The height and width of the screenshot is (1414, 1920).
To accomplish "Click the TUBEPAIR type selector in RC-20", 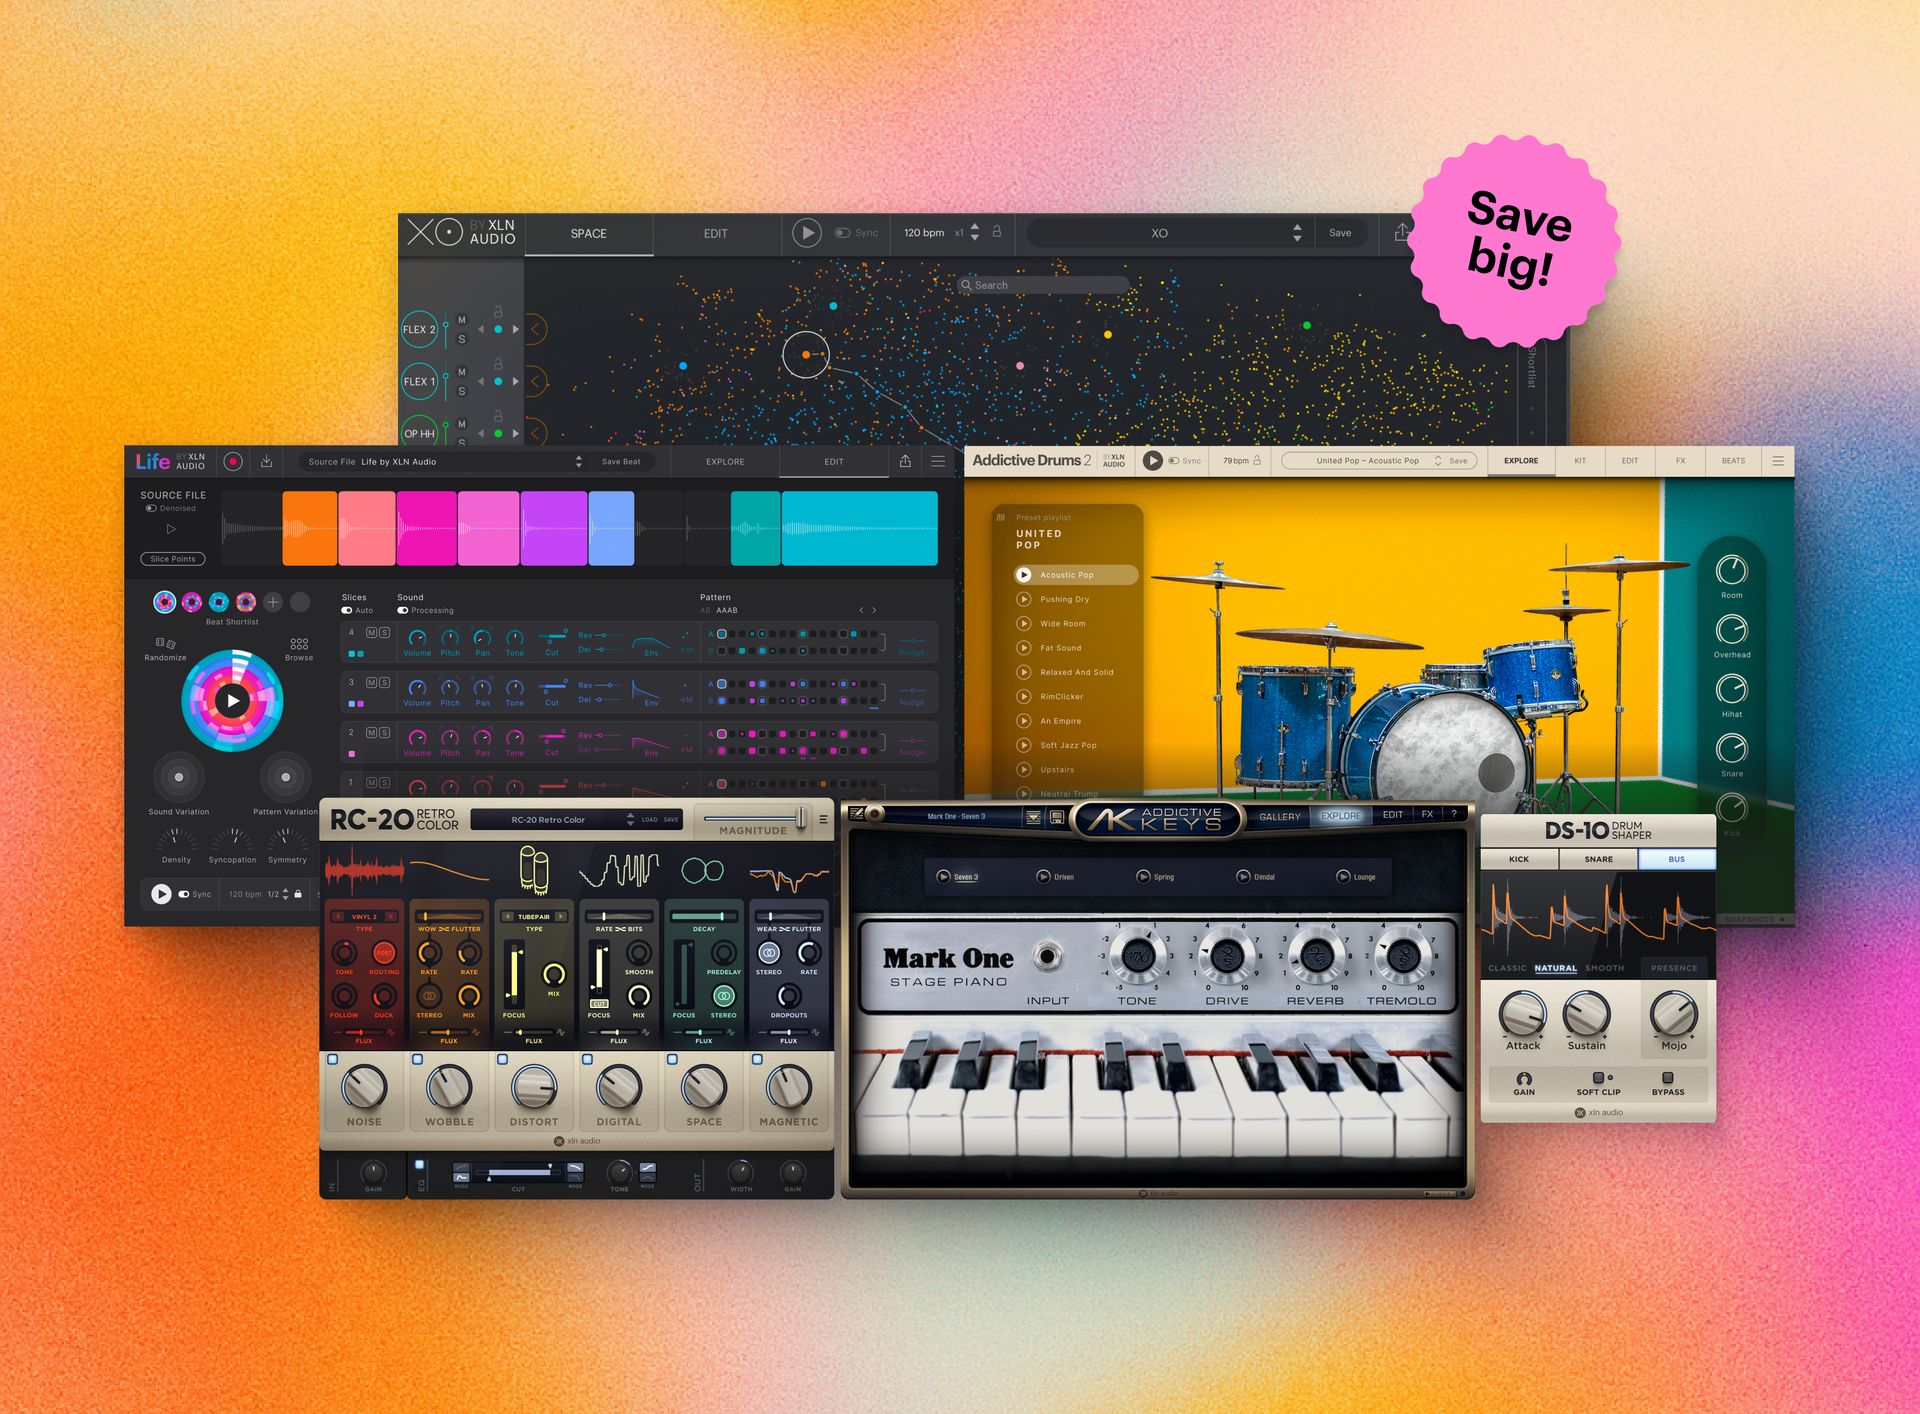I will point(534,916).
